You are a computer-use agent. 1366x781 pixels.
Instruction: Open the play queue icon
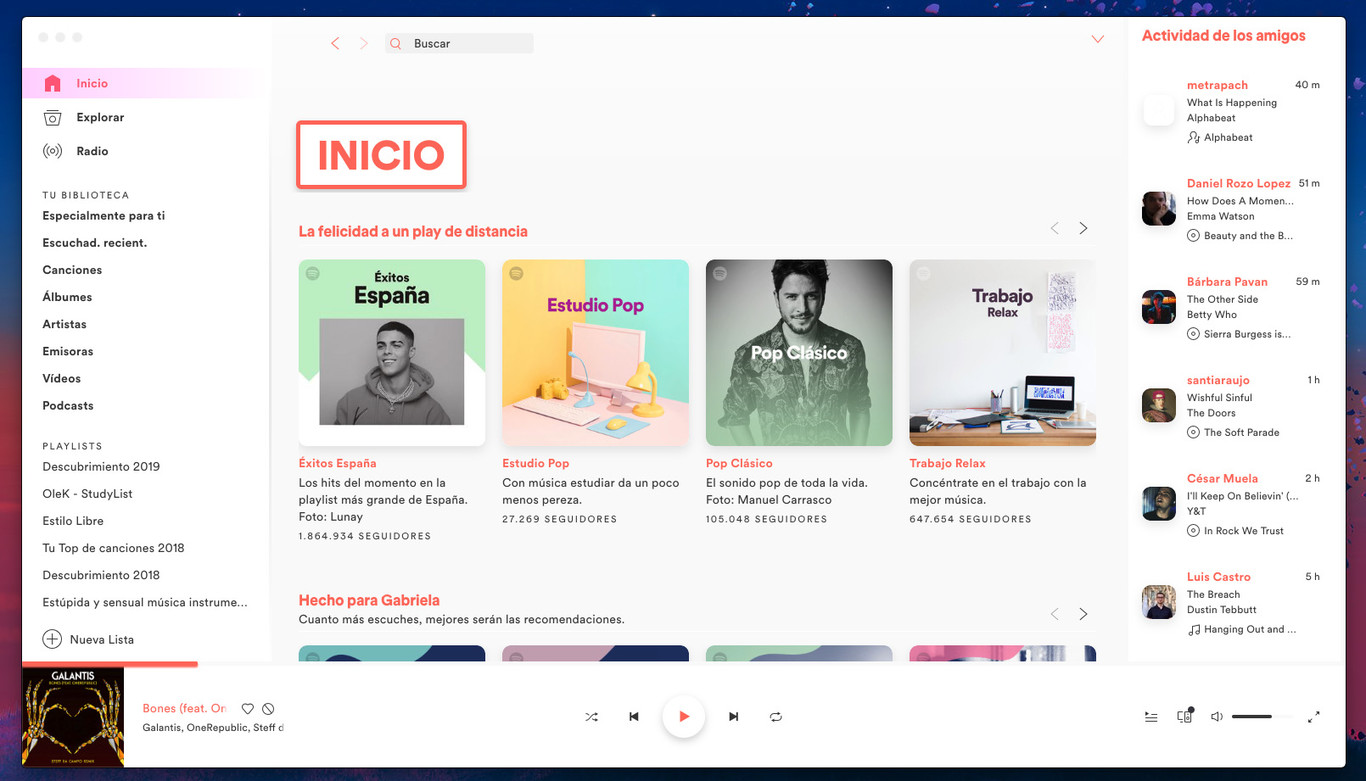click(1151, 717)
